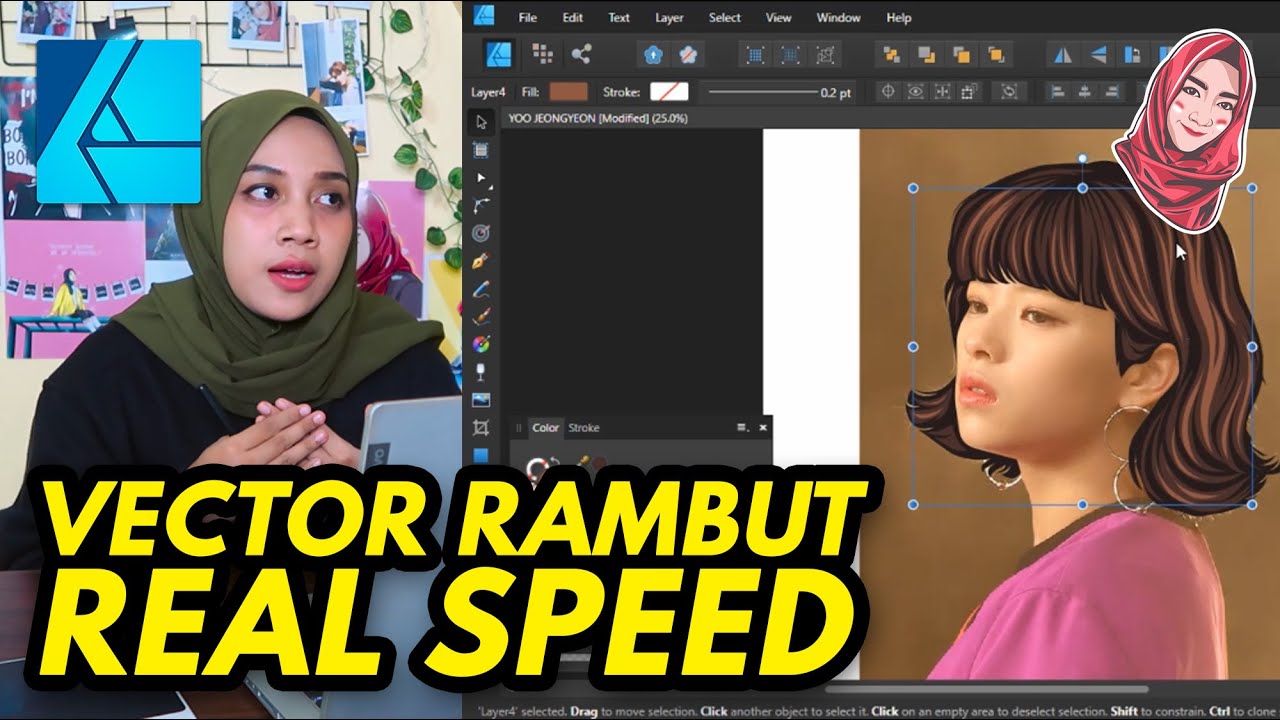
Task: Switch to the Pixel persona
Action: point(542,54)
